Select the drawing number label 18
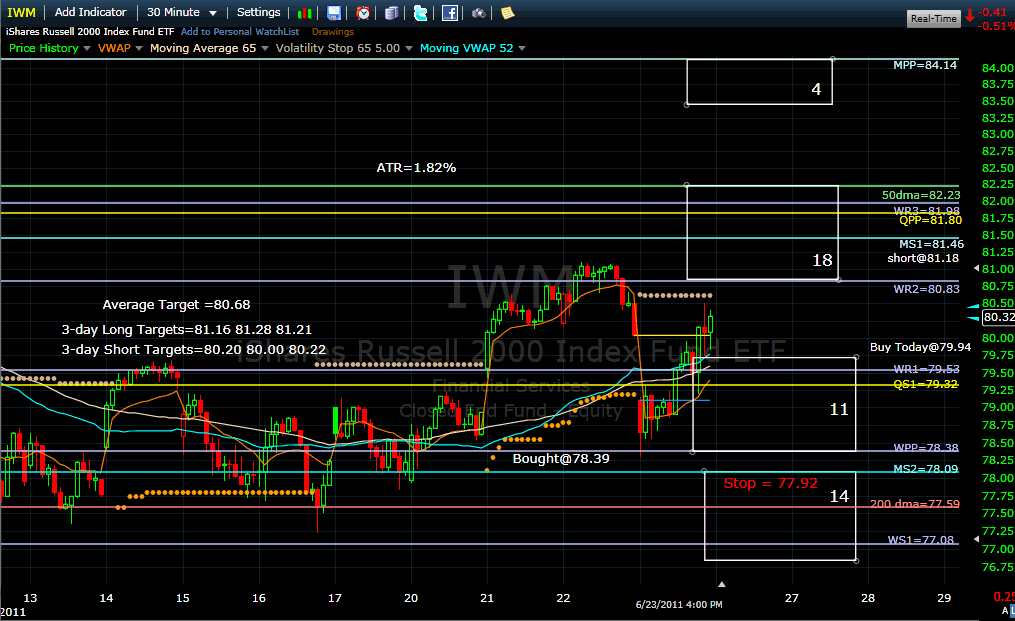1015x621 pixels. 822,260
